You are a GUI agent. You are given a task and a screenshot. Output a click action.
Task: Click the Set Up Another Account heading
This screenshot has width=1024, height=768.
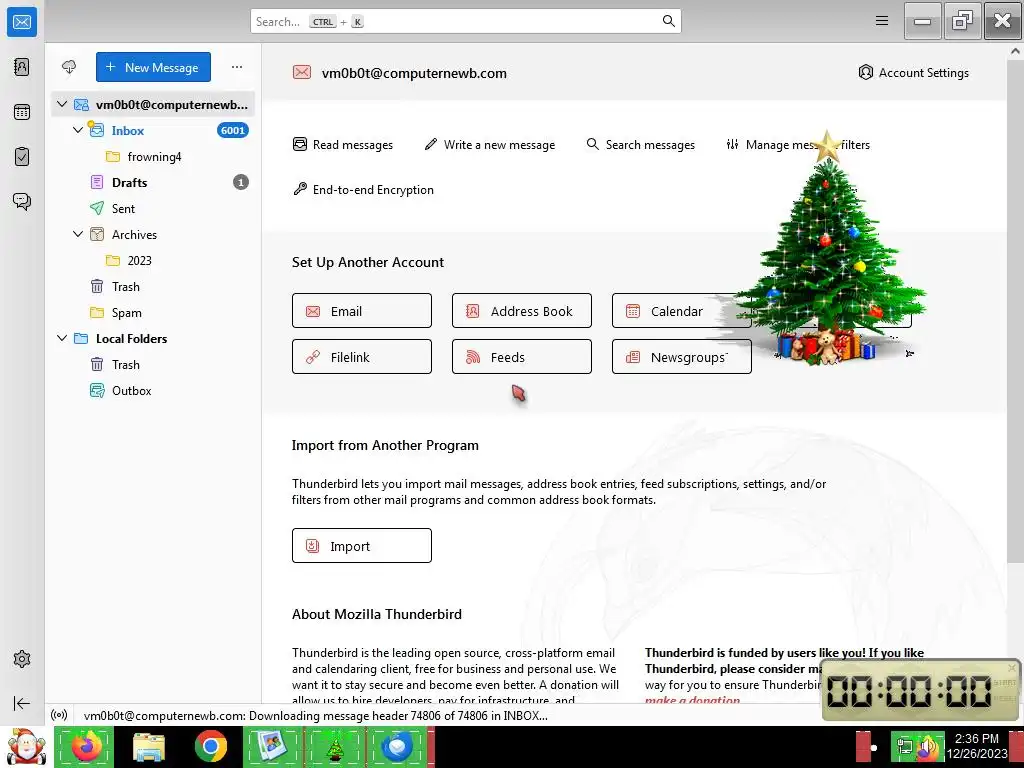368,262
